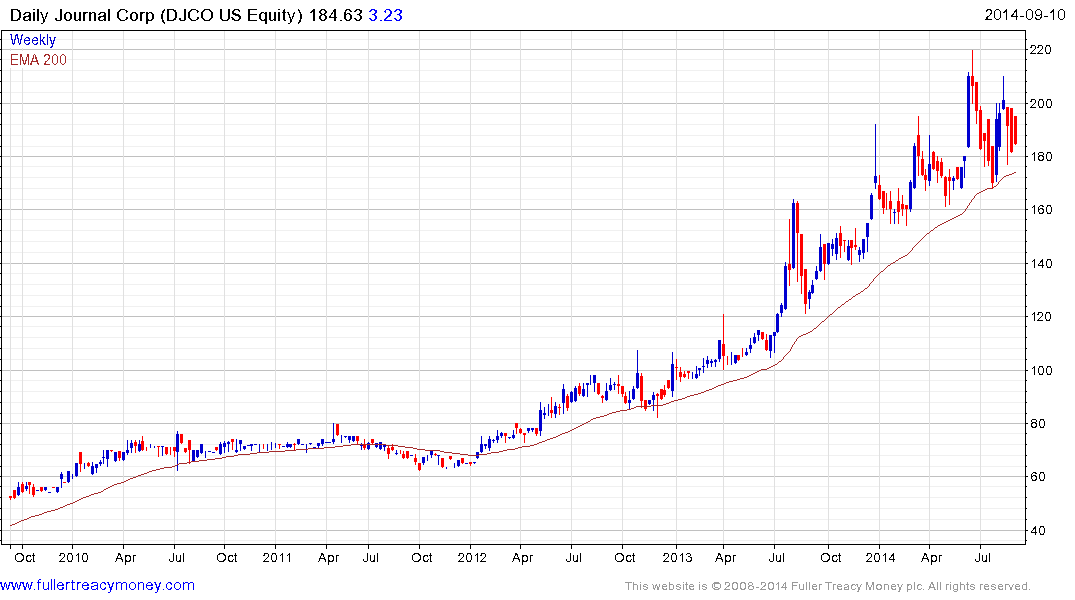Click the 180 price axis label
The height and width of the screenshot is (600, 1075).
click(1041, 156)
